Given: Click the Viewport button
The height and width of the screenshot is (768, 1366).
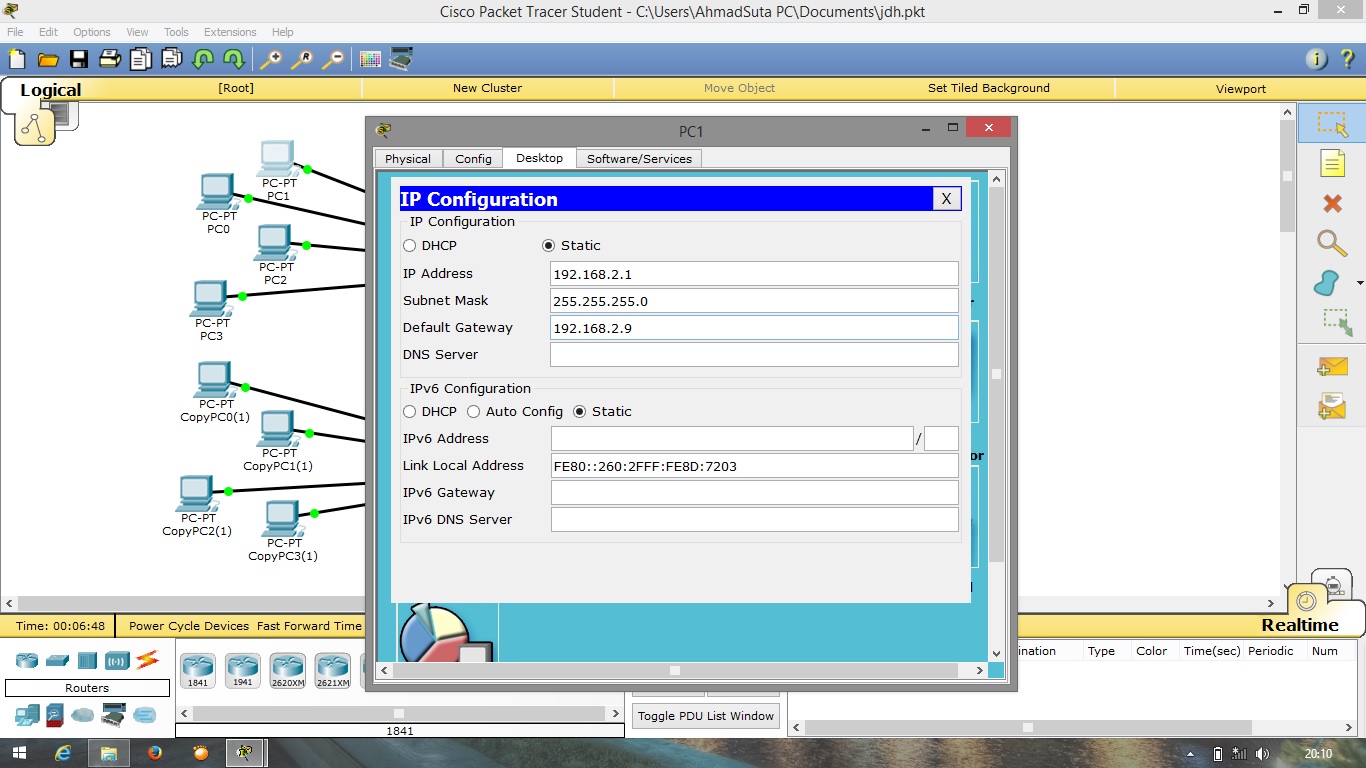Looking at the screenshot, I should (1240, 88).
